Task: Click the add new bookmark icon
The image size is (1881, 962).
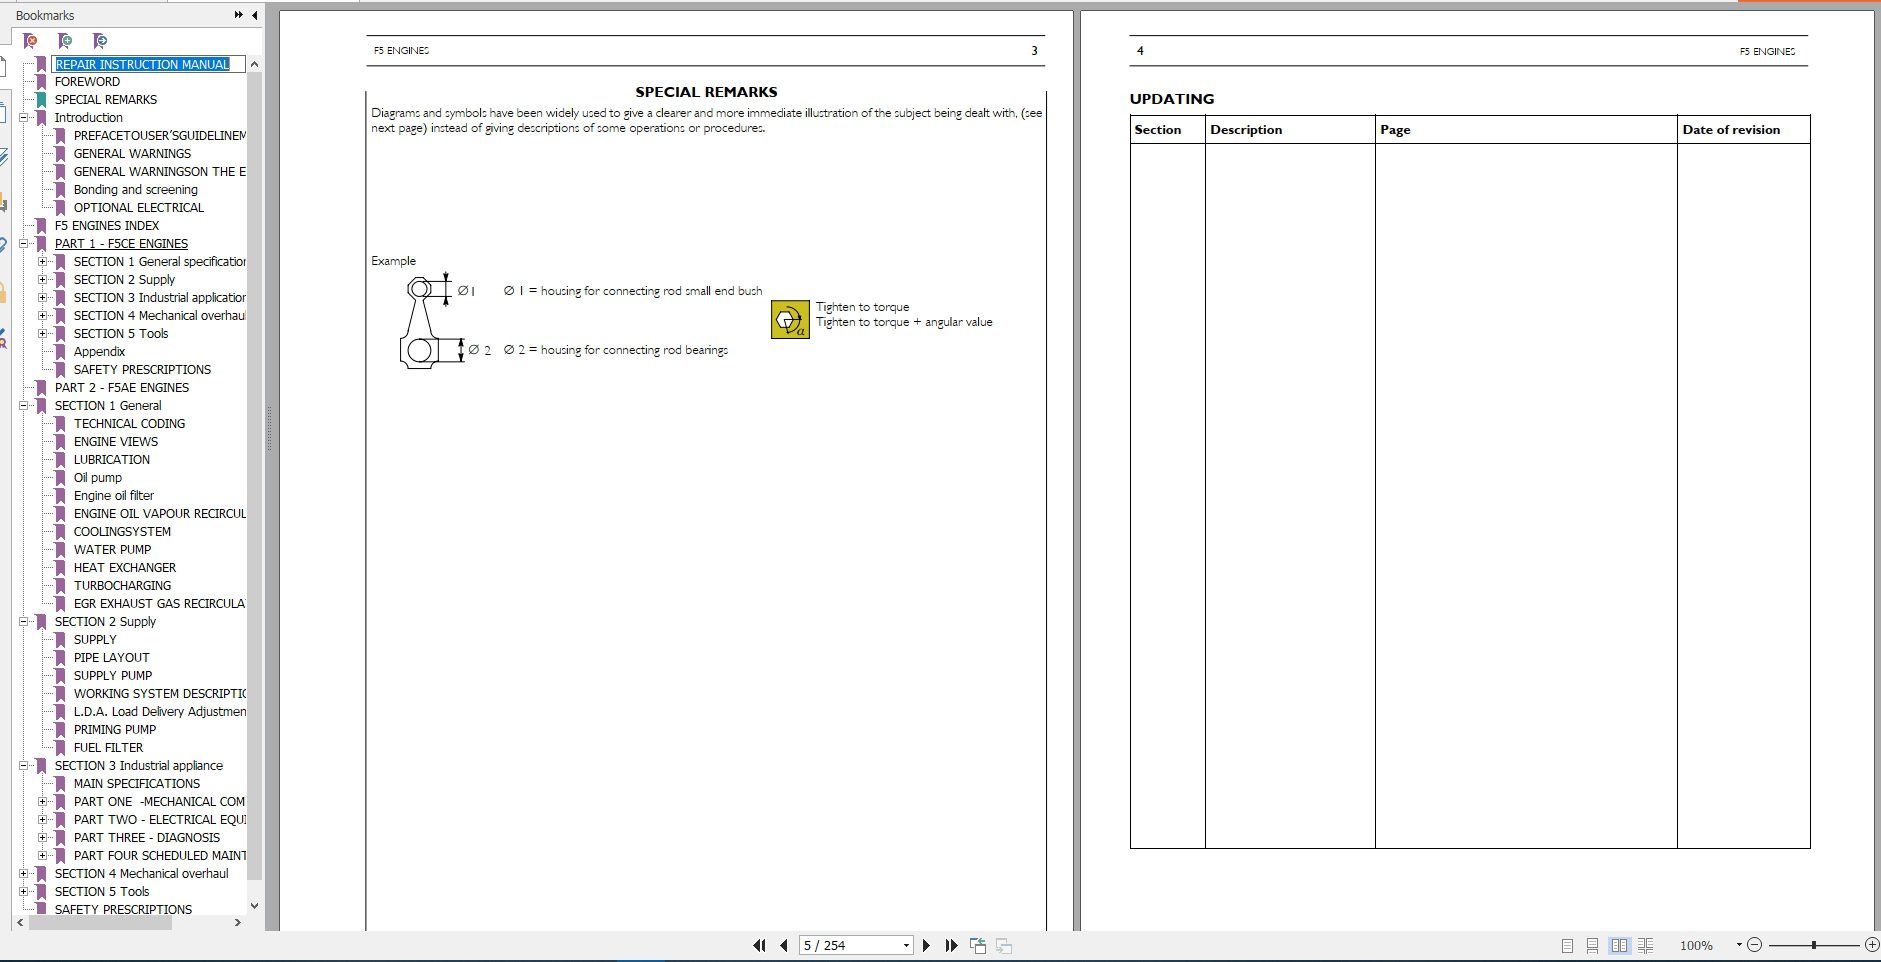Action: [x=65, y=41]
